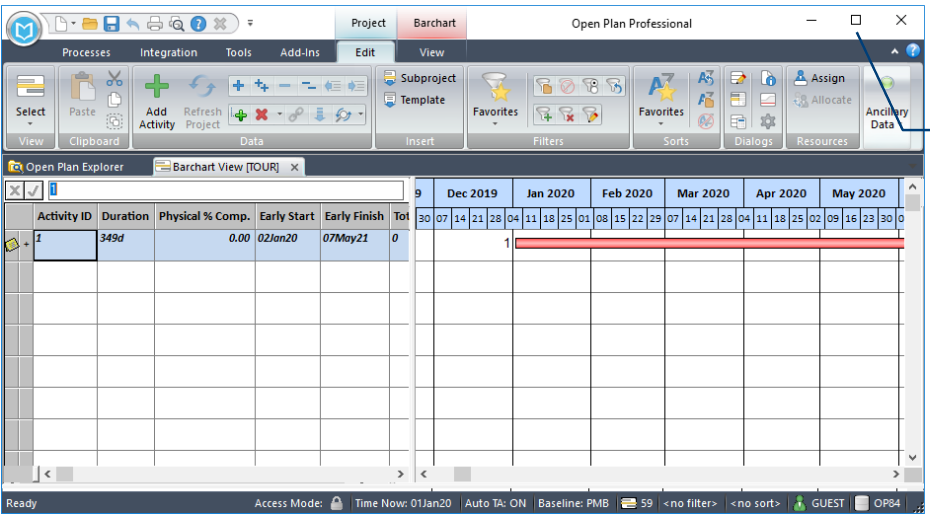Click the blue single plus expand icon

coord(238,85)
